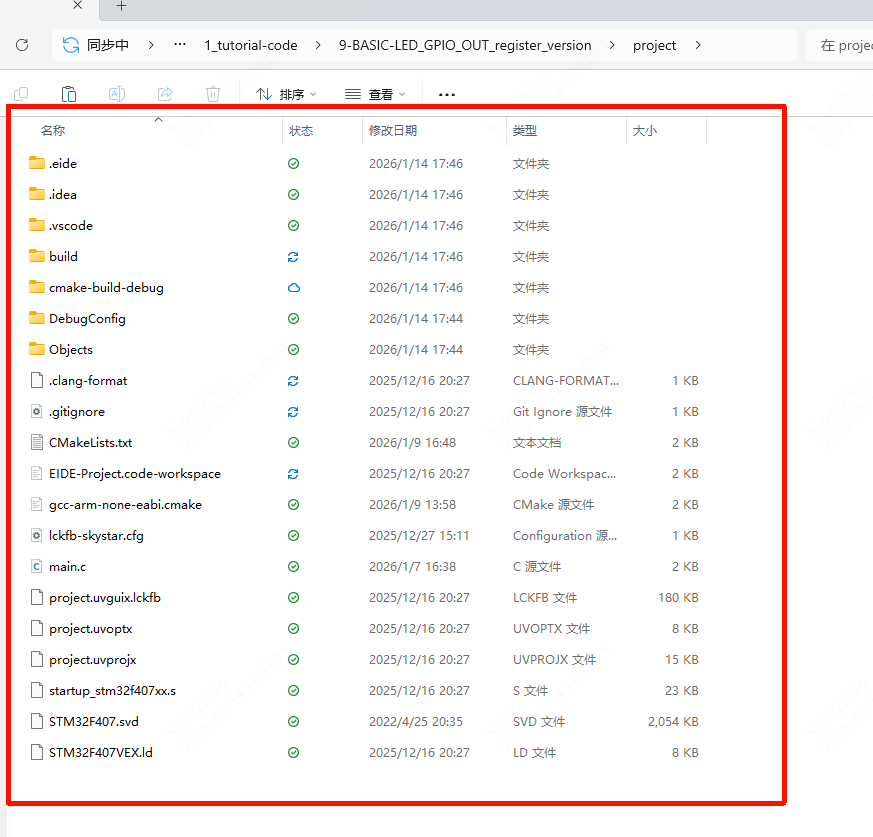This screenshot has width=873, height=837.
Task: Click cloud status icon for cmake-build-debug
Action: tap(294, 288)
